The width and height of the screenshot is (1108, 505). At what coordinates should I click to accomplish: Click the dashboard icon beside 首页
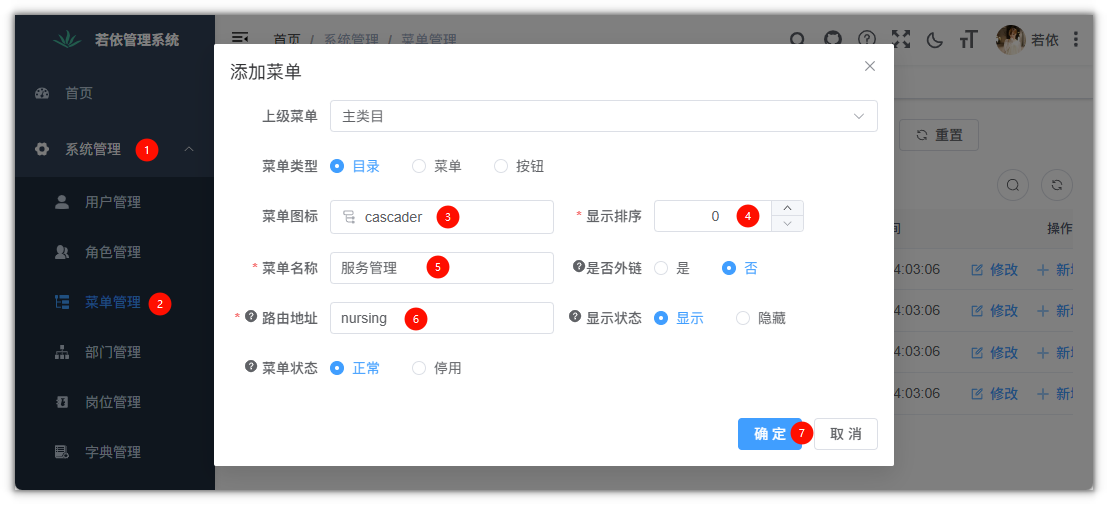pos(42,93)
